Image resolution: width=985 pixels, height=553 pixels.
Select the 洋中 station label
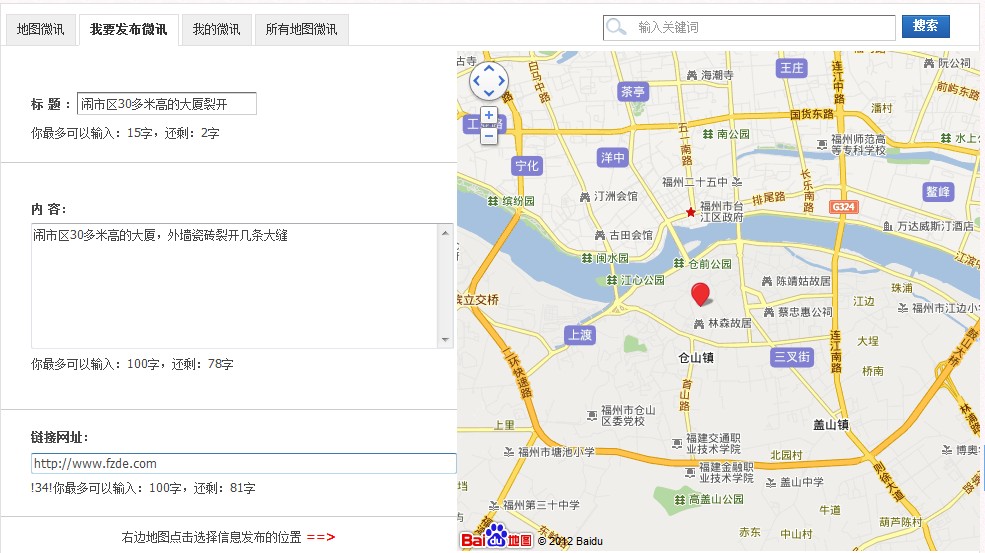613,157
